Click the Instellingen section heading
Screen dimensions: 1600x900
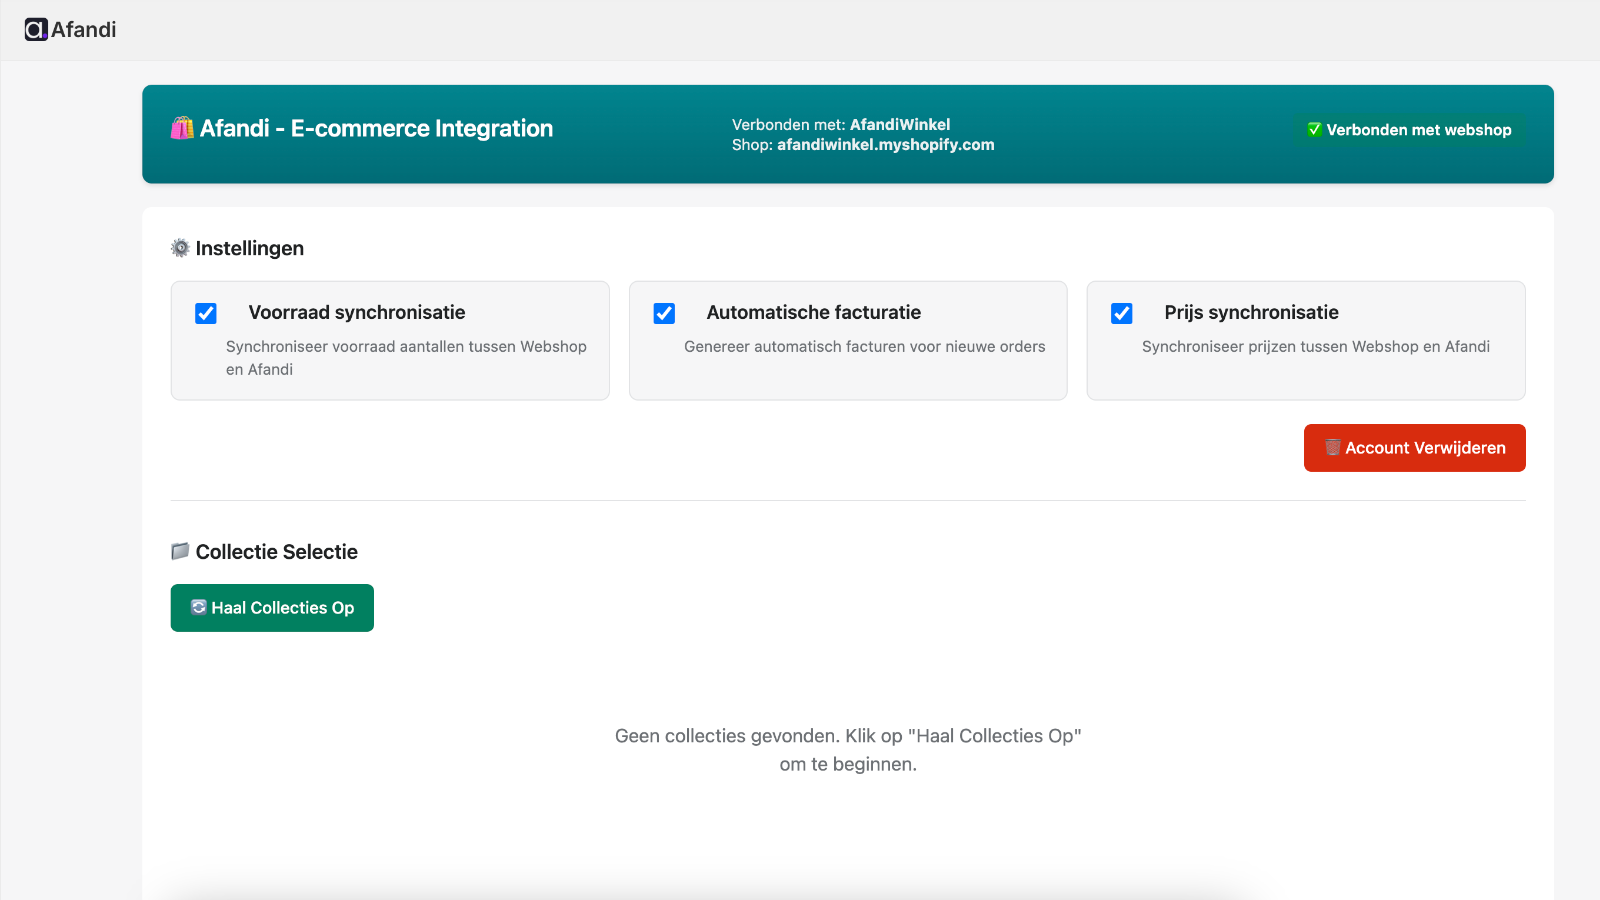pos(250,248)
